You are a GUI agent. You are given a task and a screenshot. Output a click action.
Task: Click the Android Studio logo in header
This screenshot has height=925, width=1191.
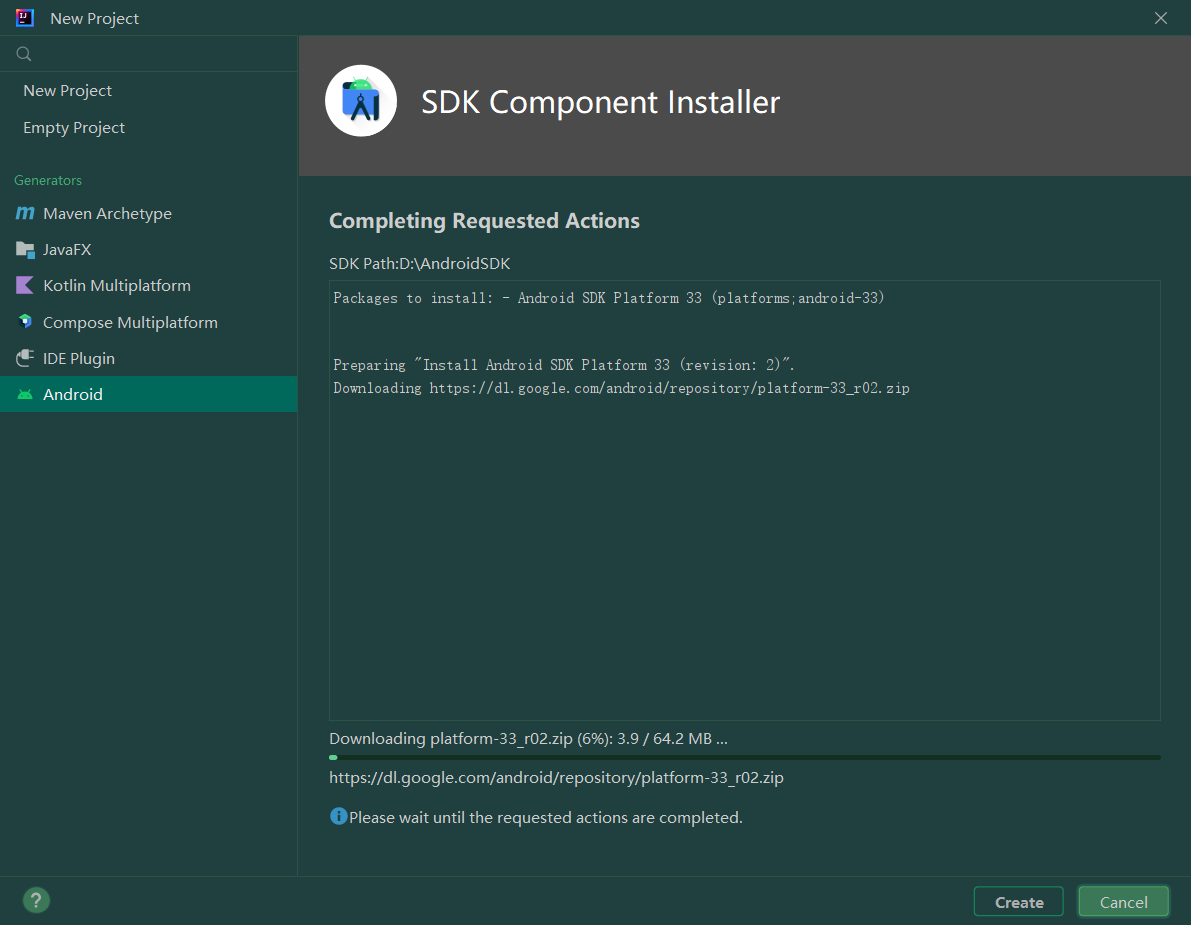click(361, 101)
